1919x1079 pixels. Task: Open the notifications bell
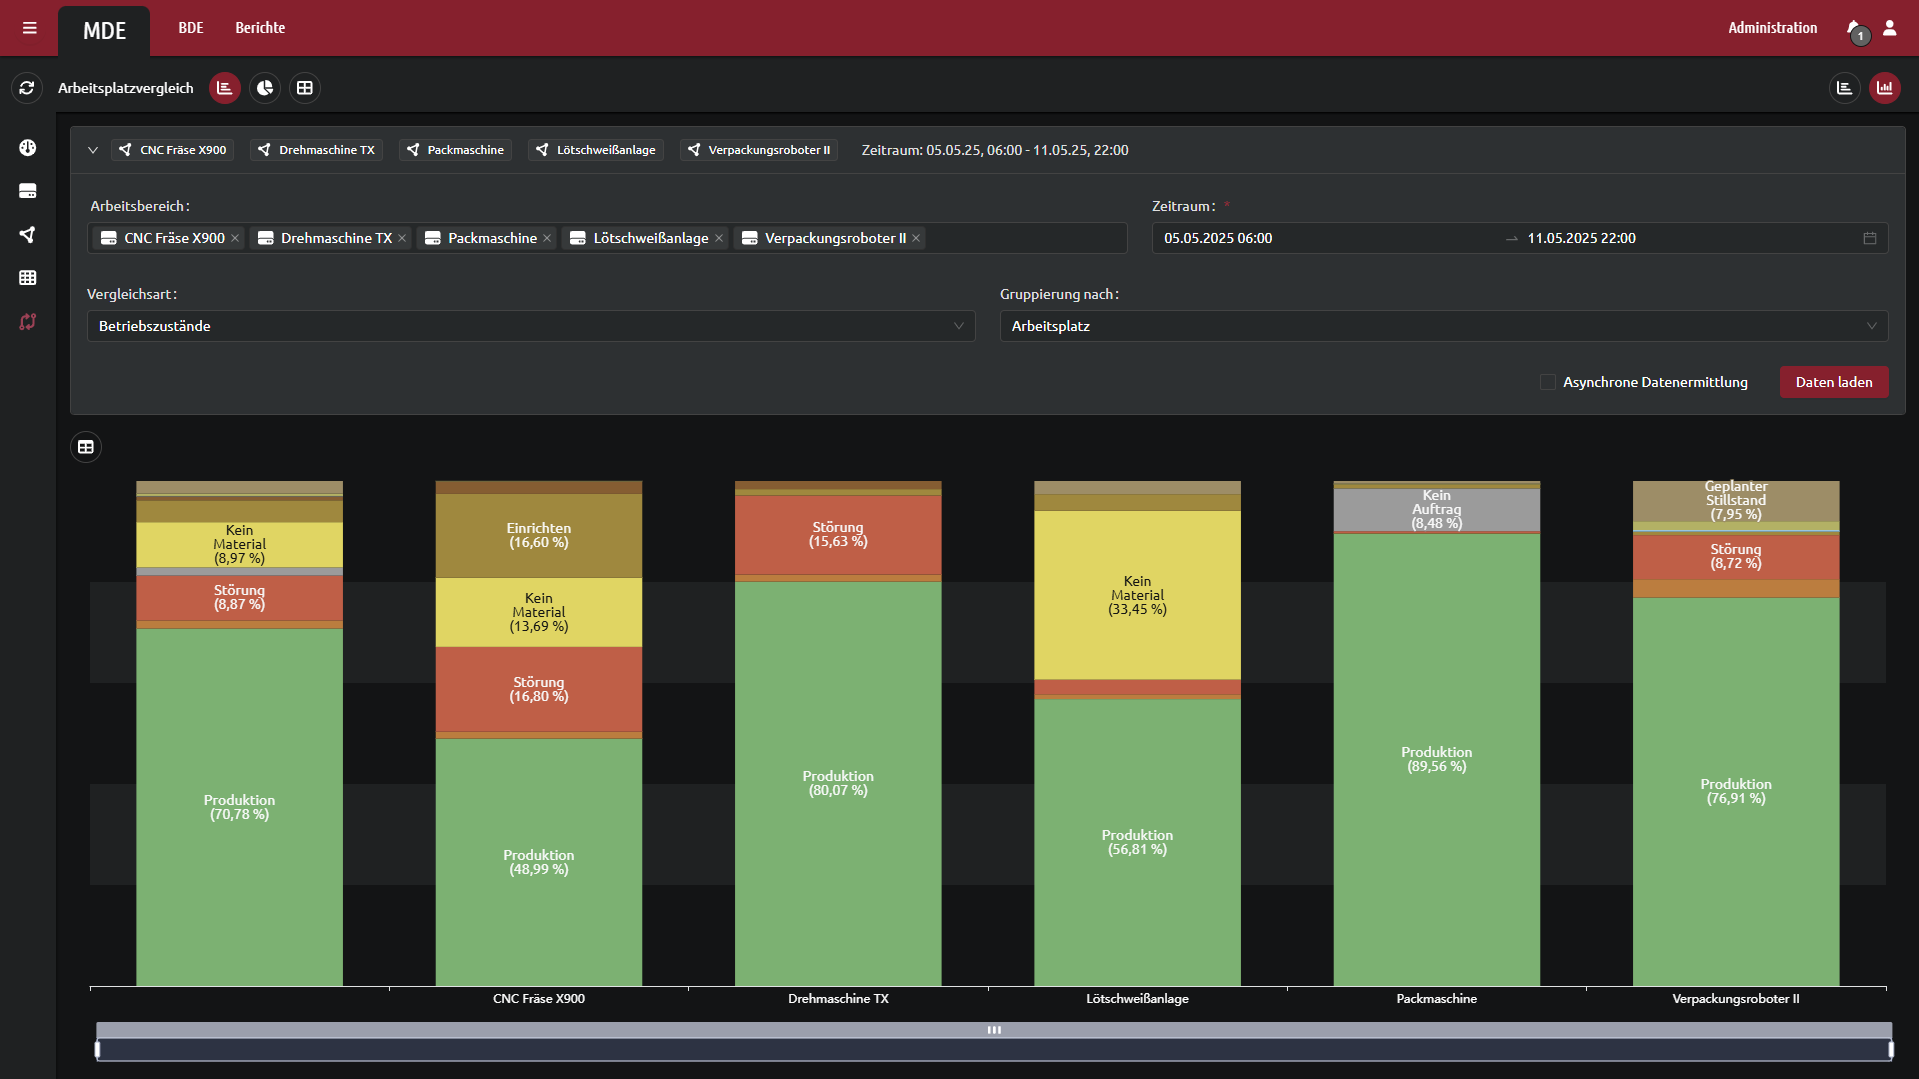click(1855, 29)
